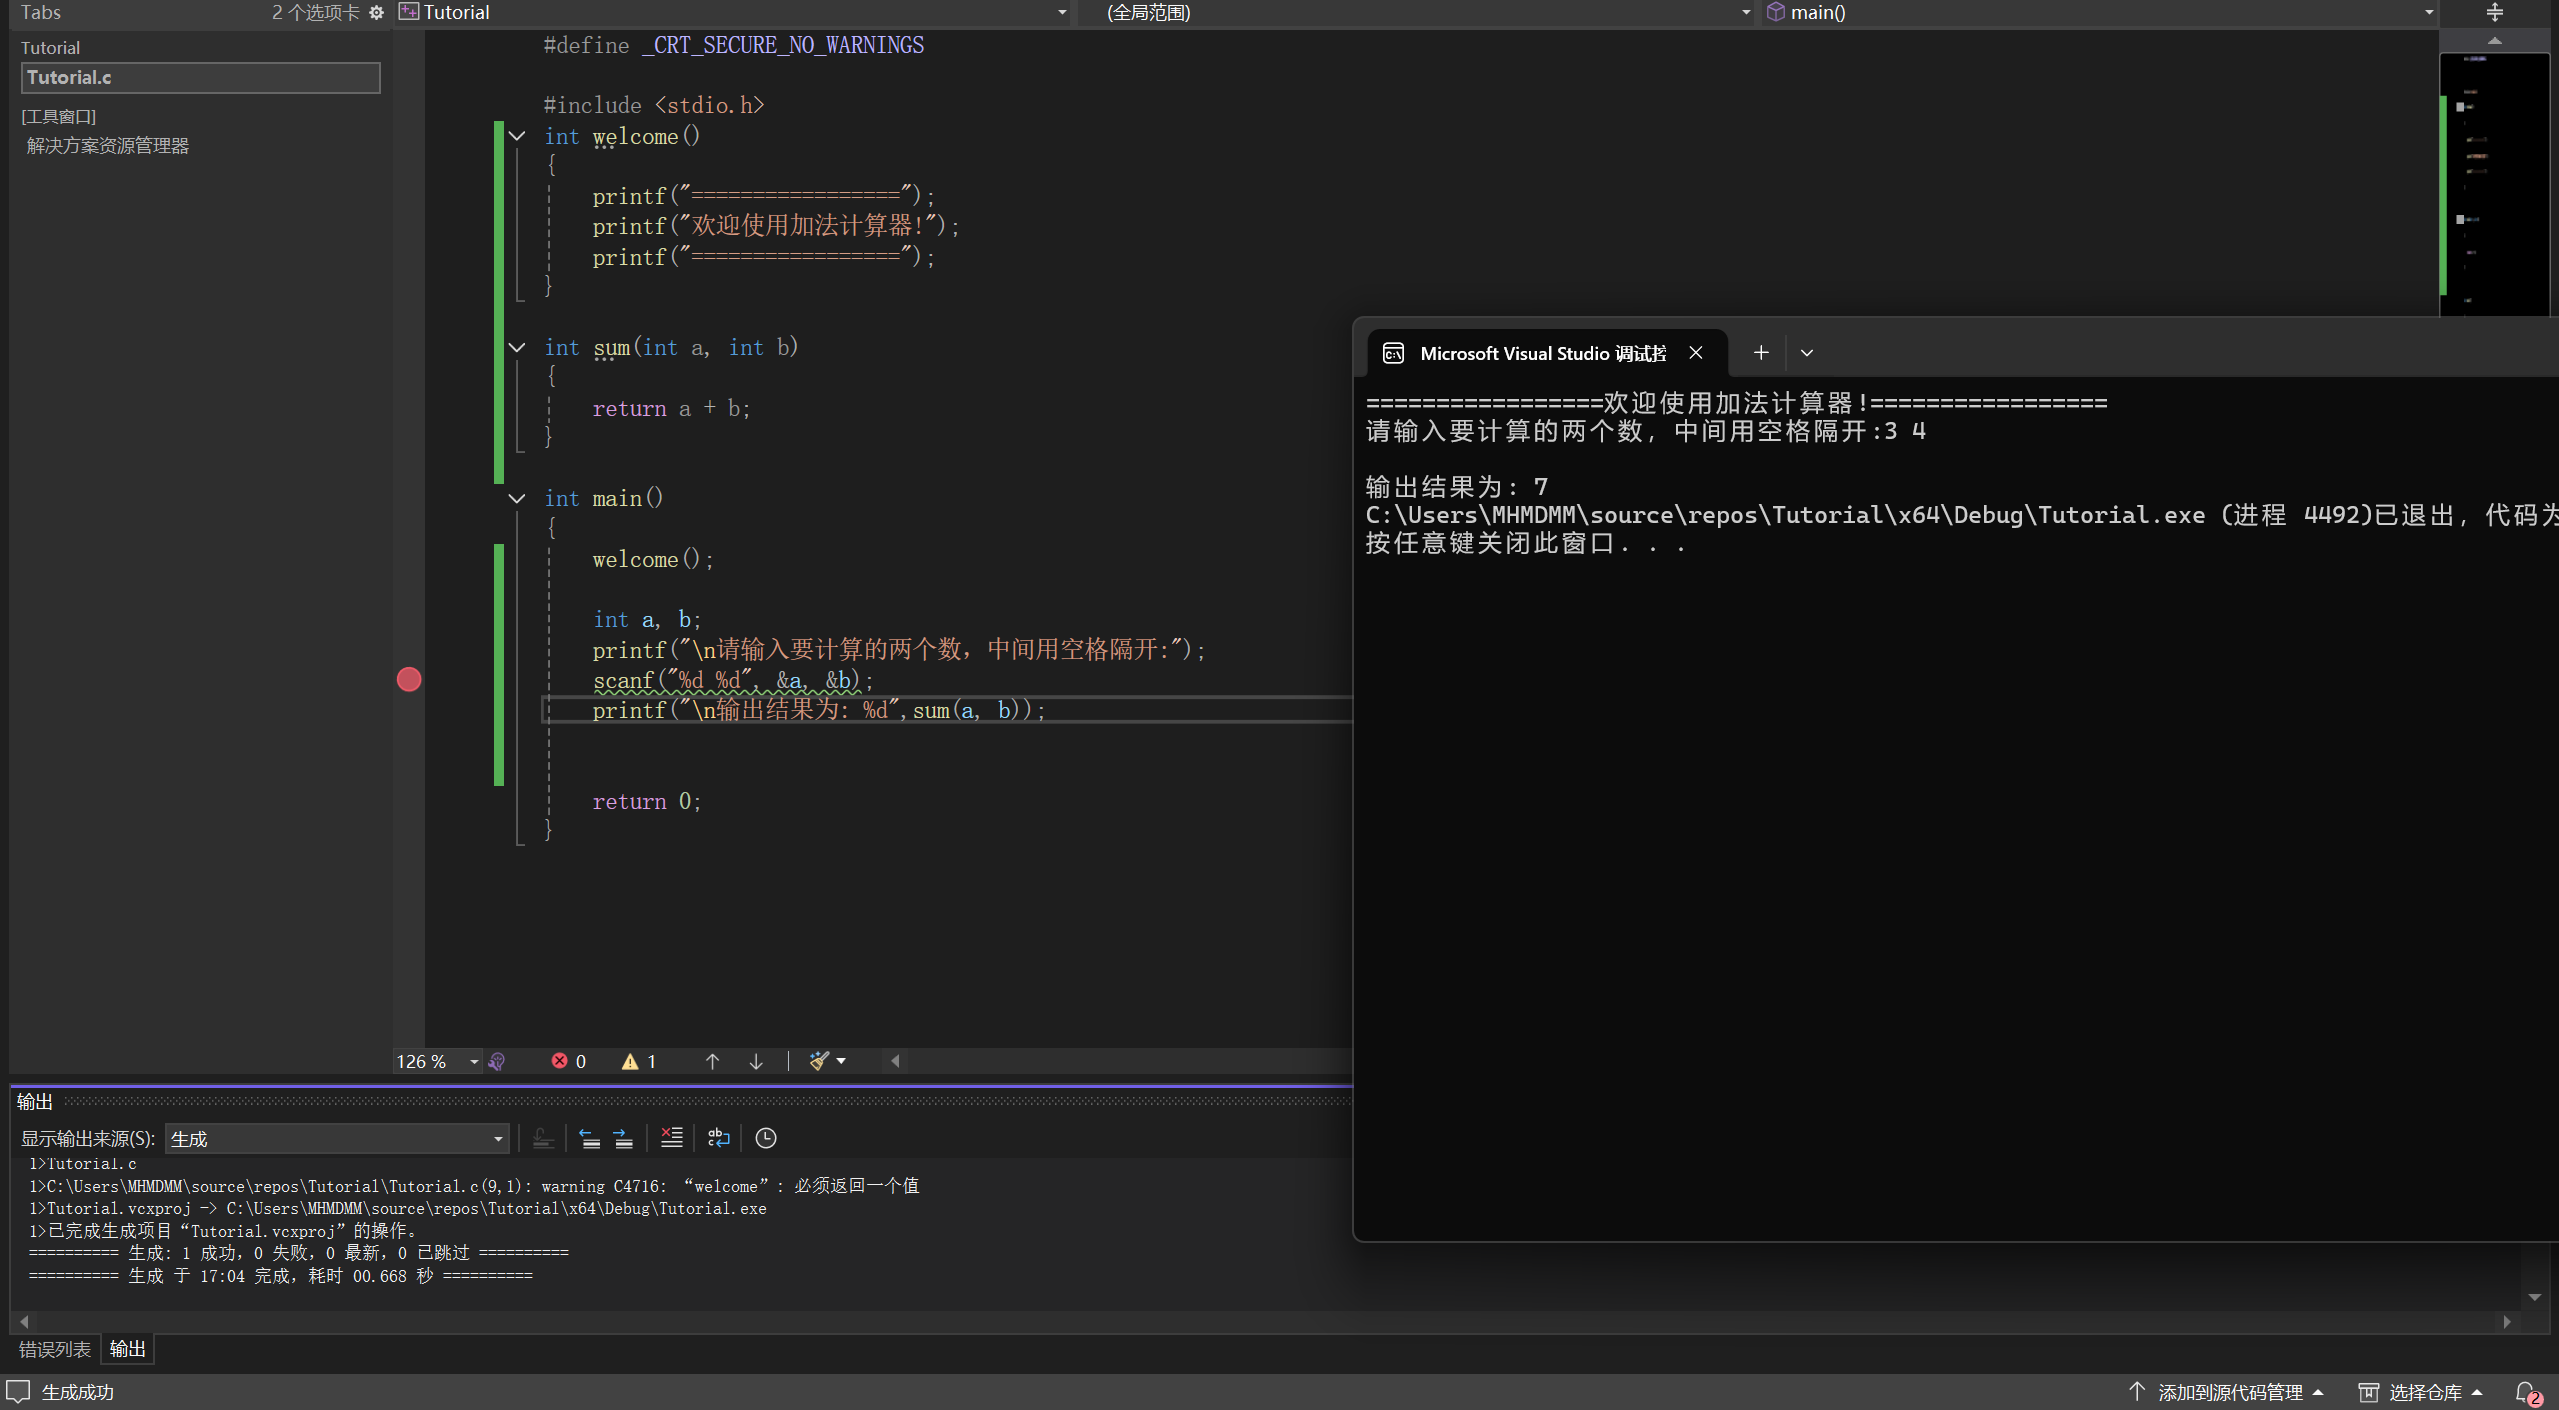Collapse the welcome() function block
The height and width of the screenshot is (1410, 2559).
tap(517, 136)
